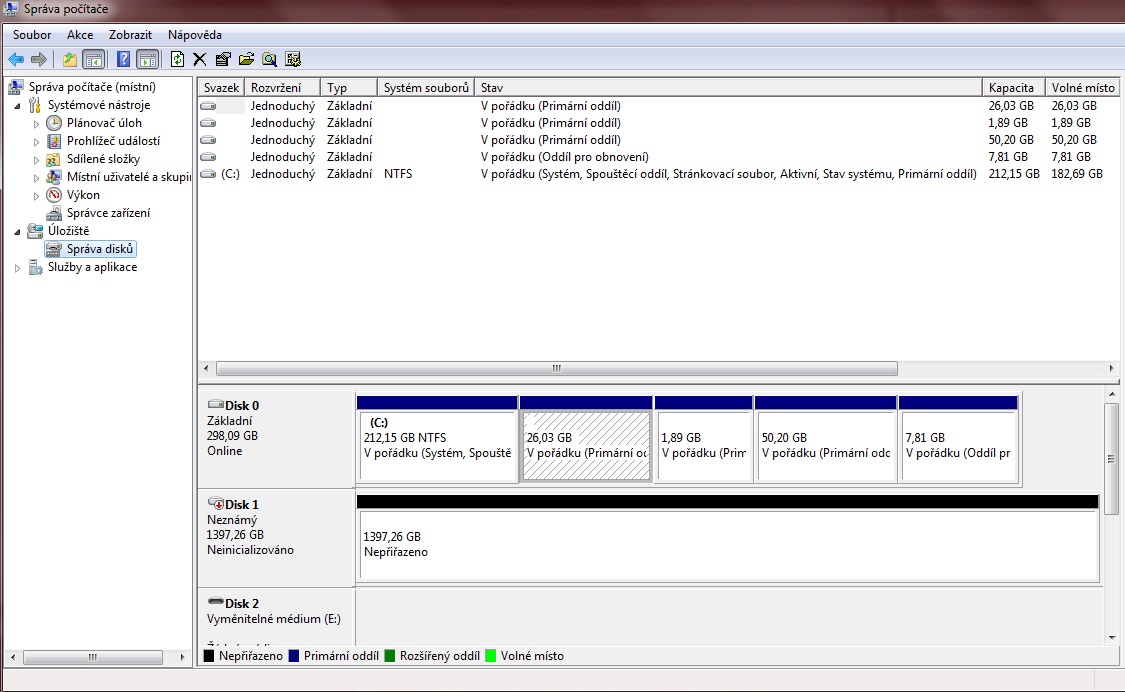Image resolution: width=1125 pixels, height=692 pixels.
Task: Open the Zobrazit menu
Action: click(130, 35)
